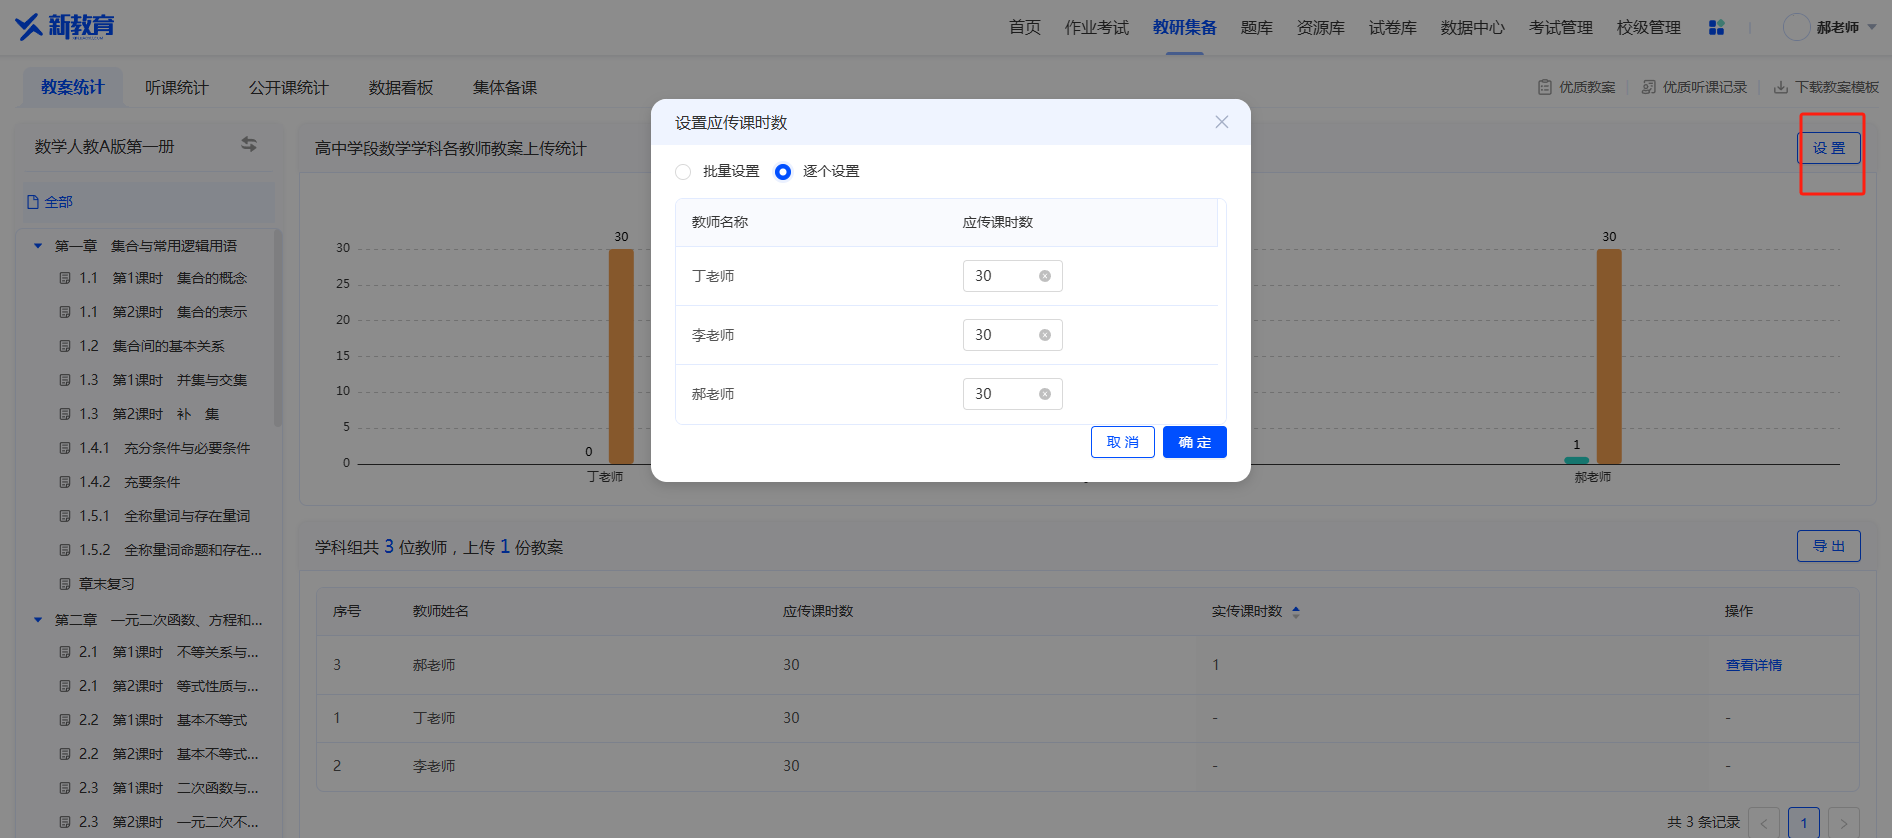
Task: Select 2.1 第1课时 不等关系与
Action: (169, 652)
